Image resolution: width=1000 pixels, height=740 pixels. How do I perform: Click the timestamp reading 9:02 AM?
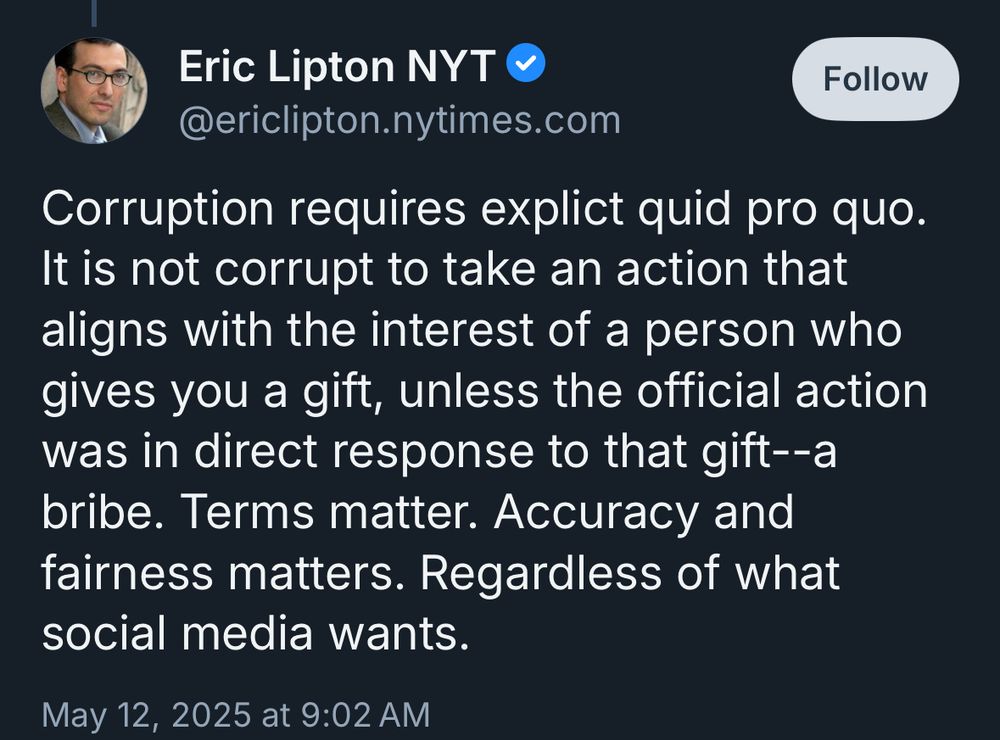click(365, 714)
